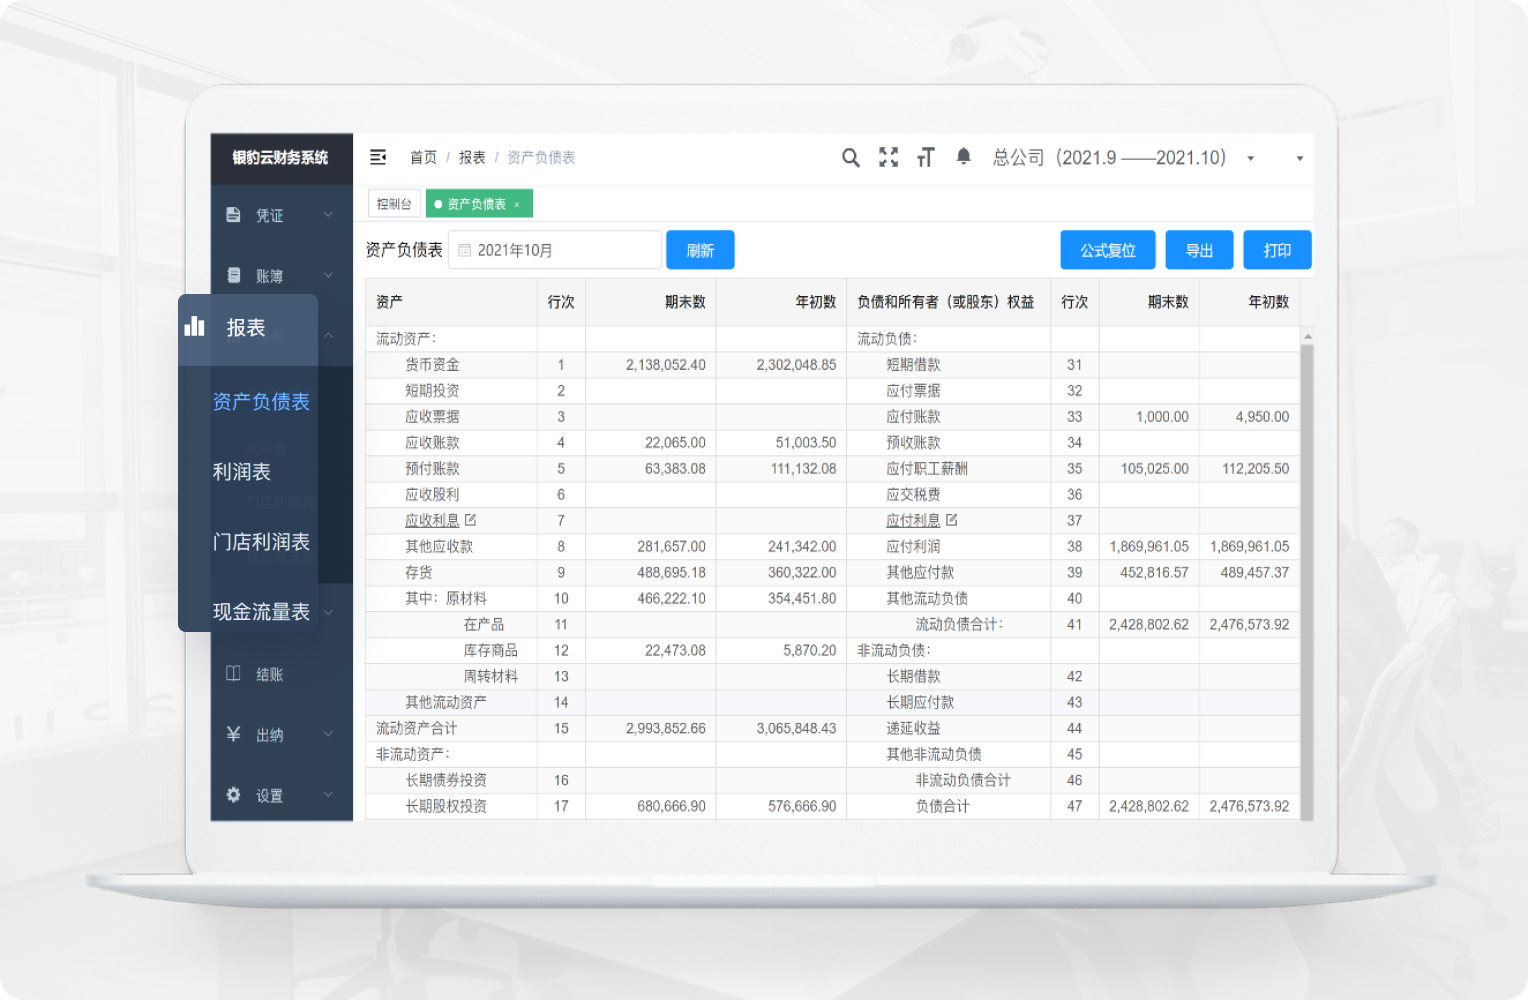1528x1000 pixels.
Task: Expand the 账簿 sidebar menu
Action: coord(281,275)
